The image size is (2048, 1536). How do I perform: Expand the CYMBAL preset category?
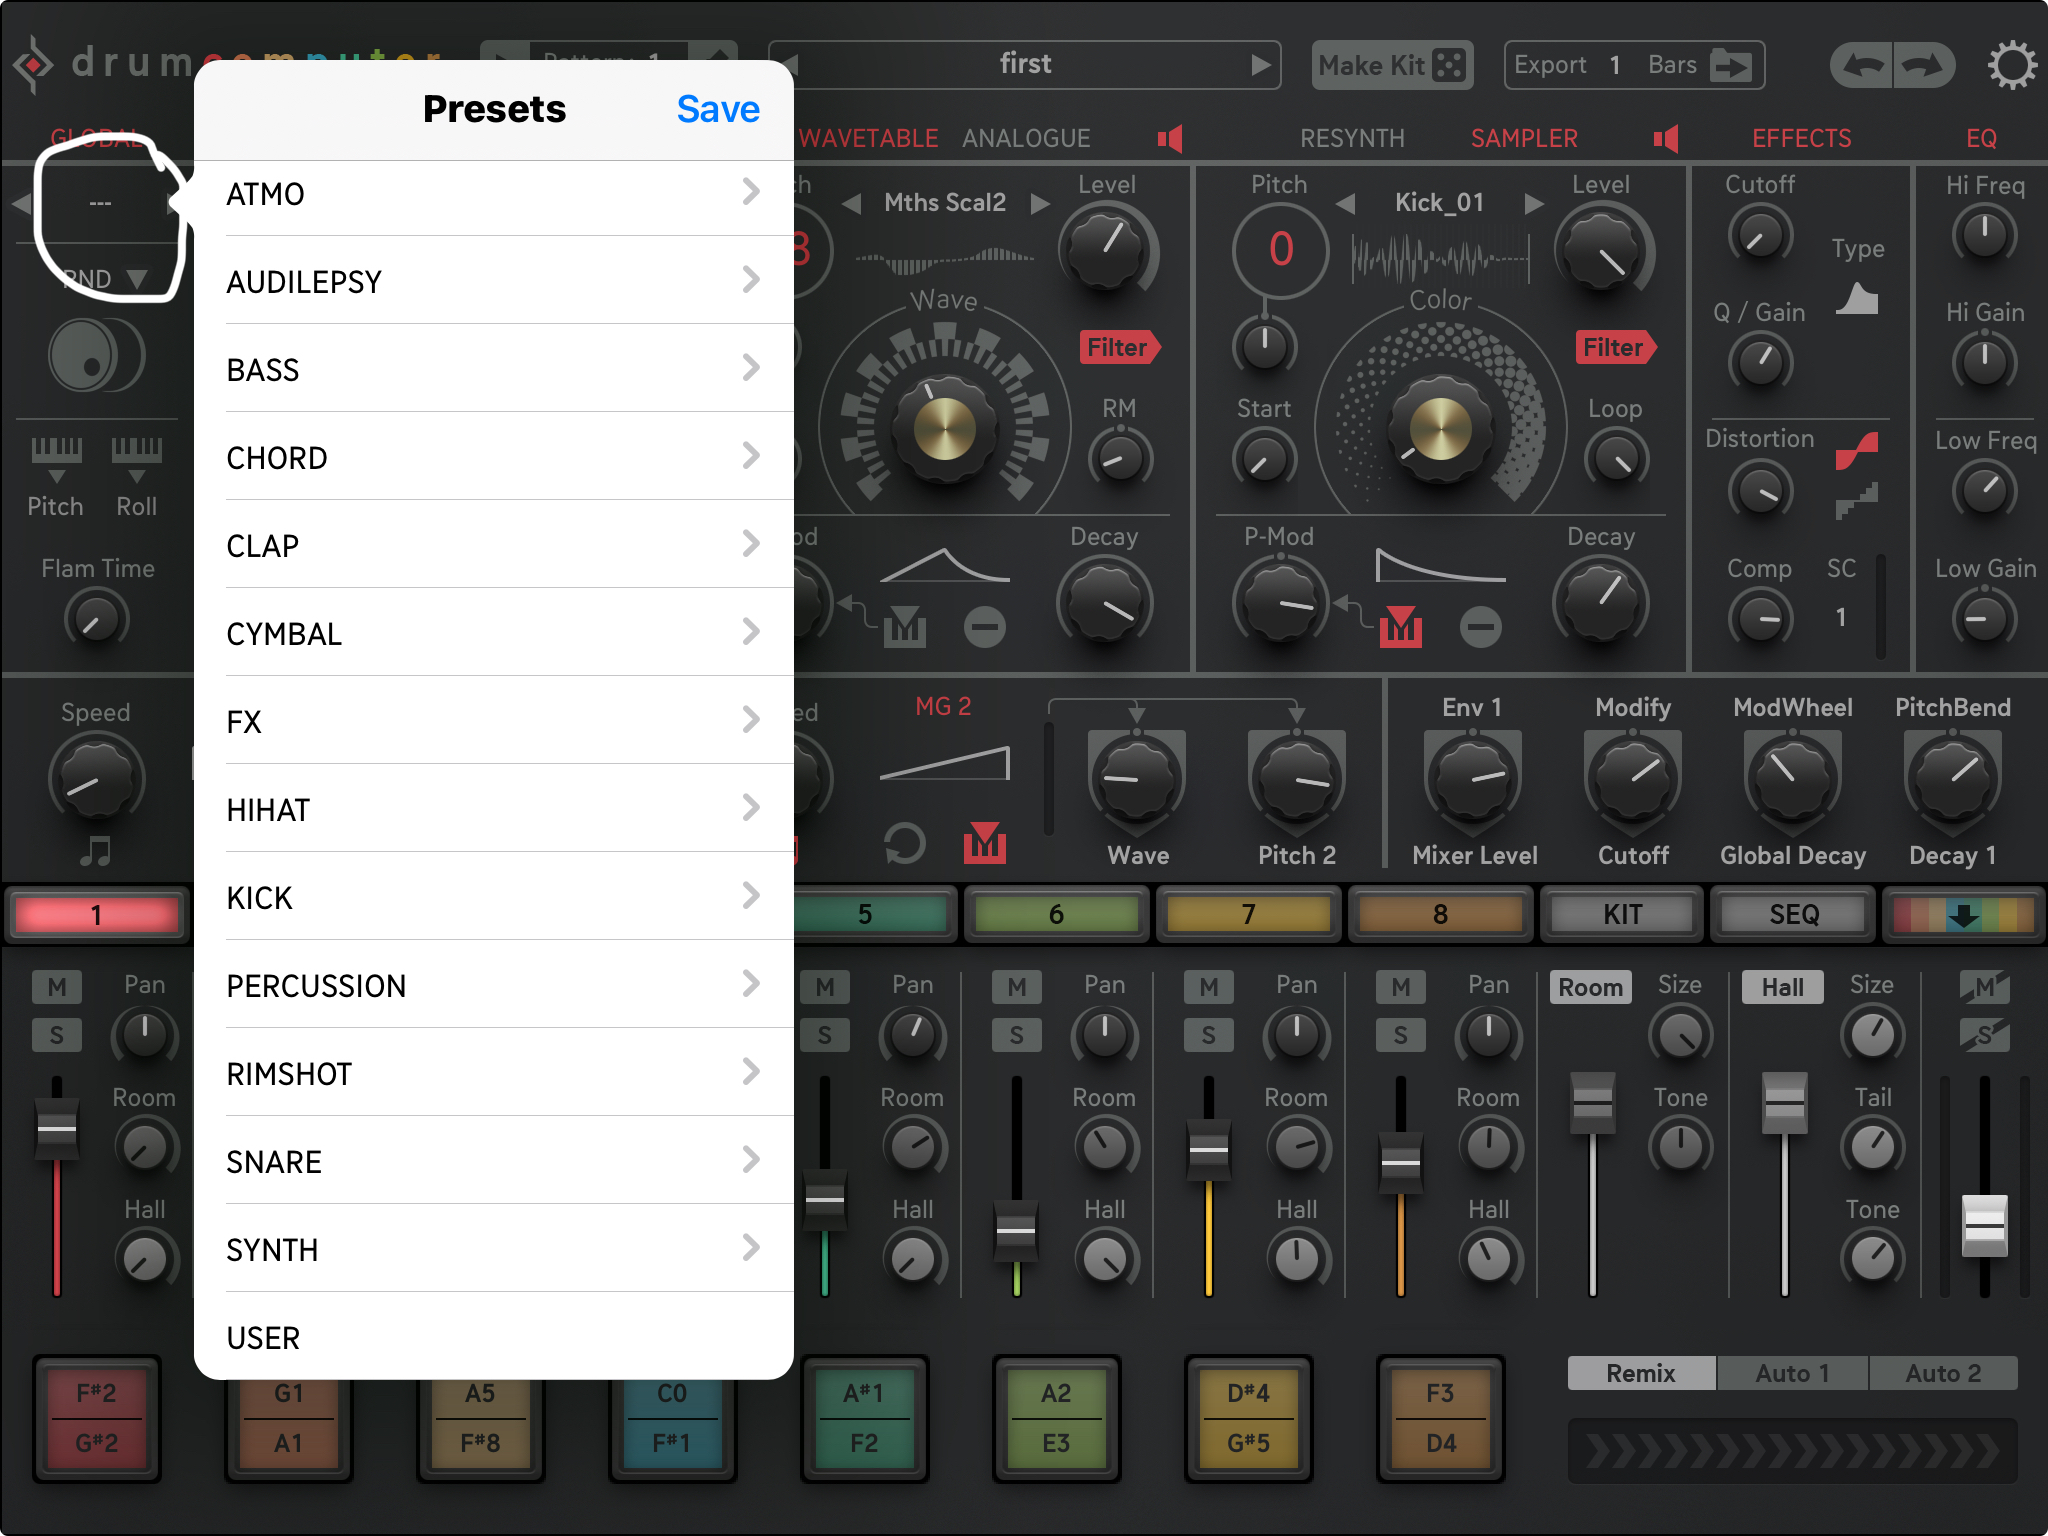coord(494,633)
